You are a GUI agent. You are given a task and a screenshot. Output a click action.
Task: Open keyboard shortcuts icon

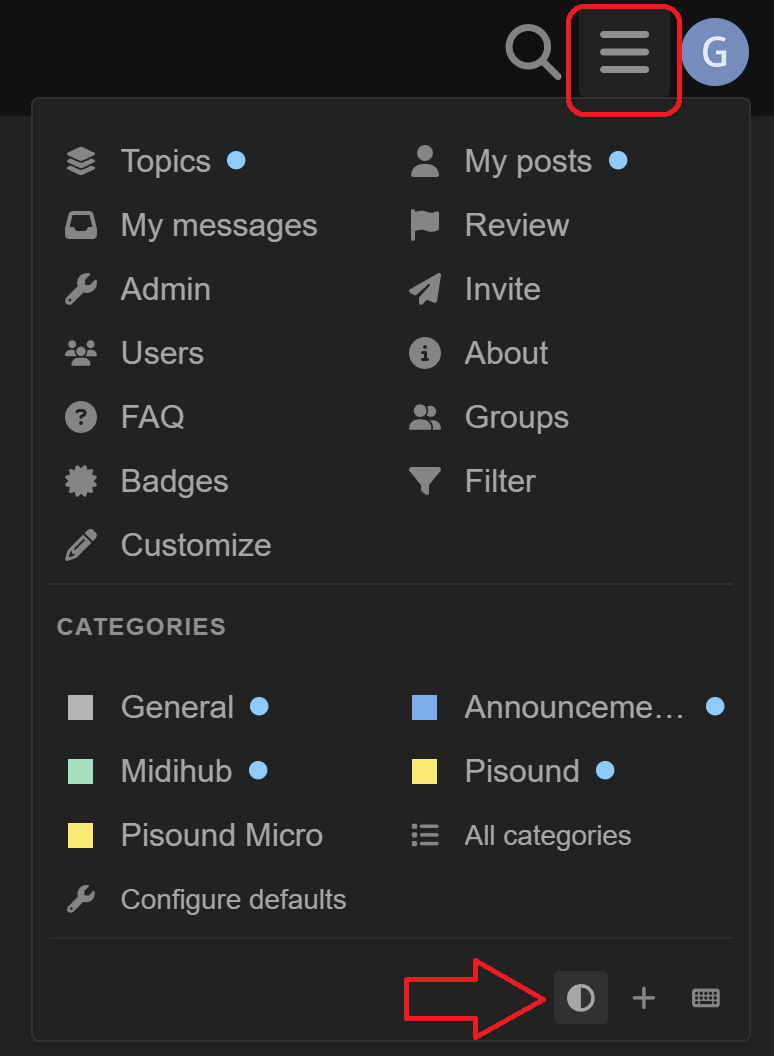click(x=706, y=997)
